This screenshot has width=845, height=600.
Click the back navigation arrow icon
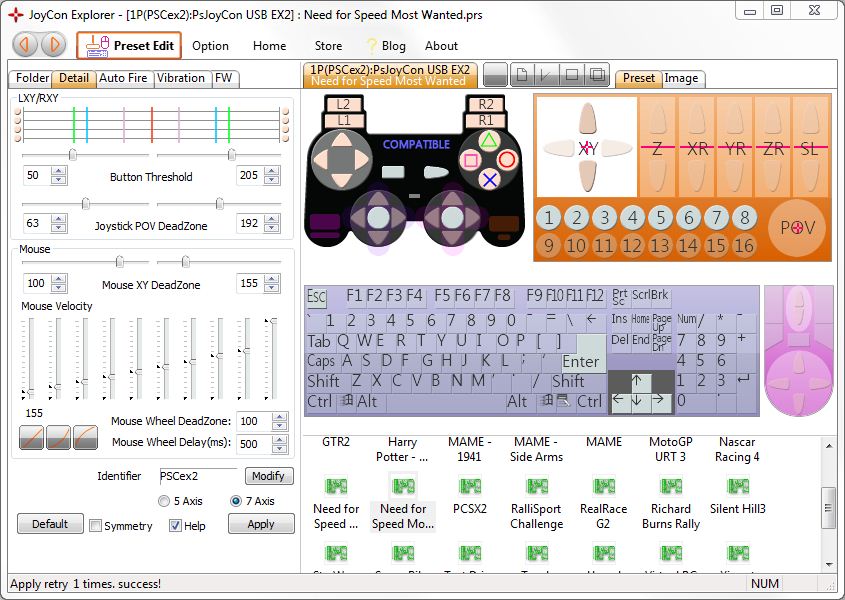click(x=25, y=45)
